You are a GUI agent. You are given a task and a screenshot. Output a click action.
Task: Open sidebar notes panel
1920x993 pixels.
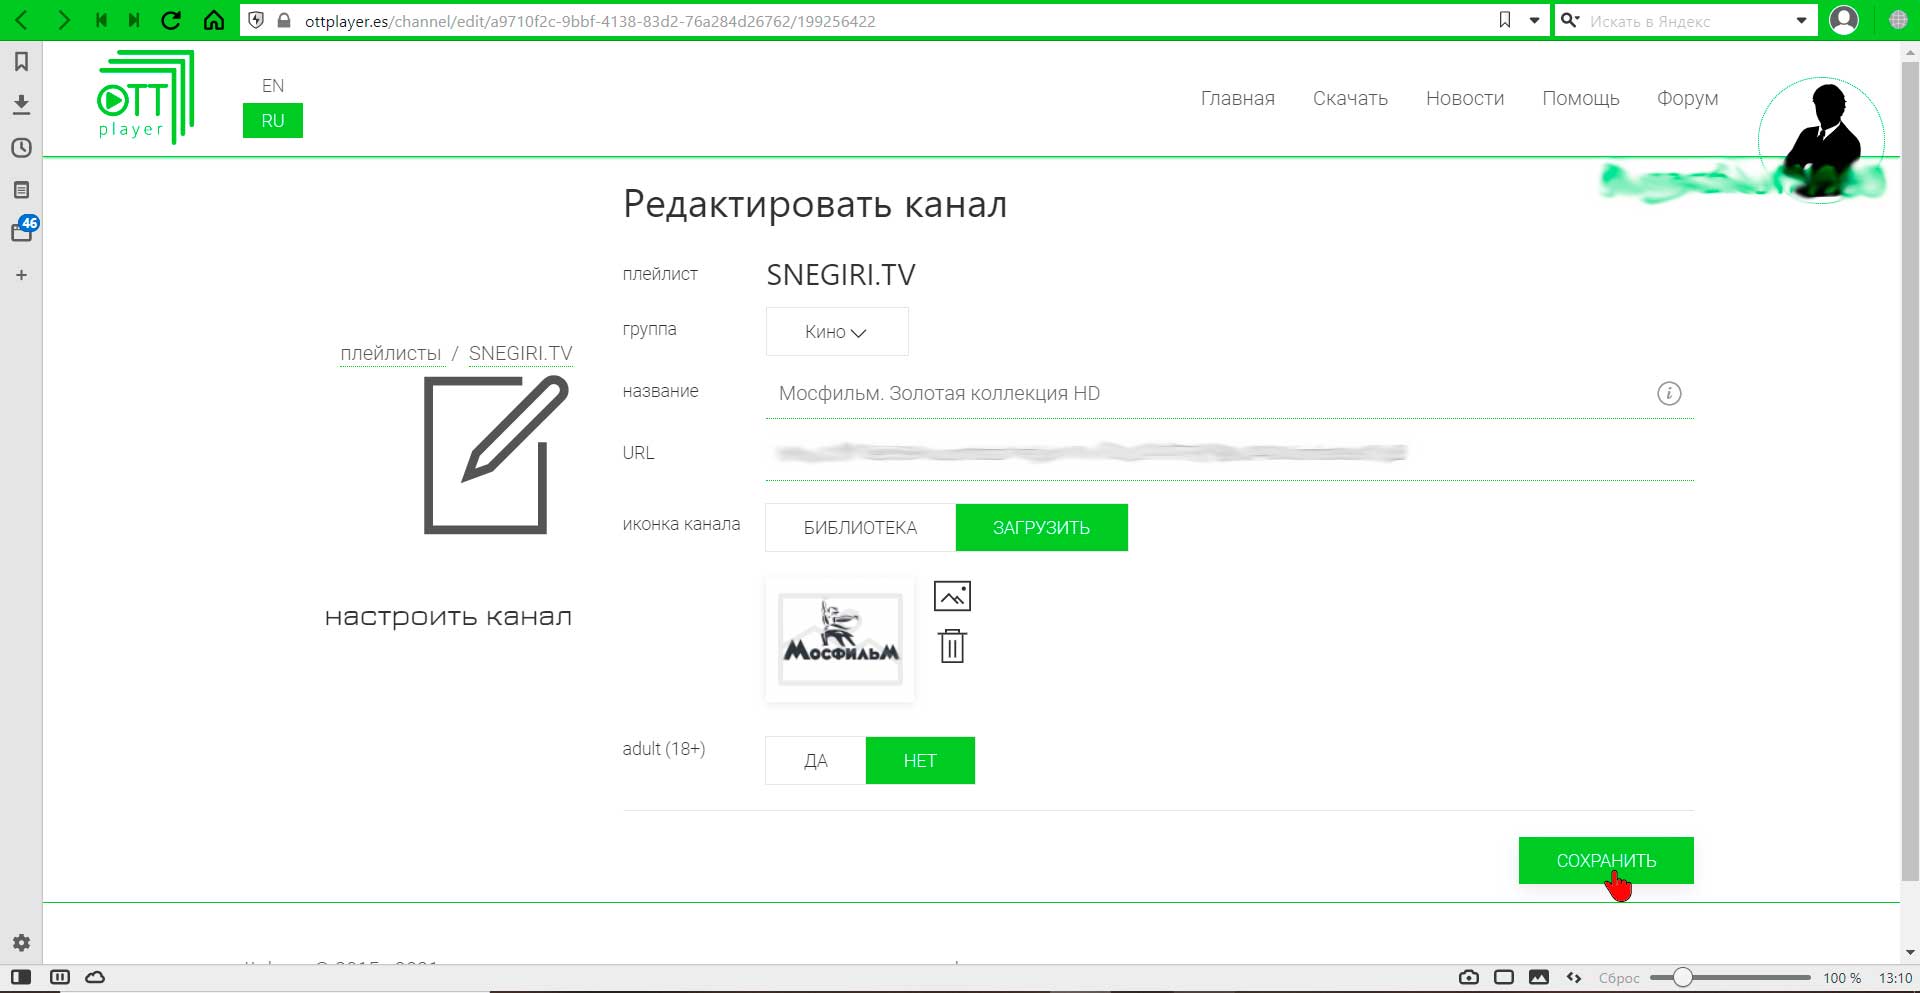tap(21, 190)
